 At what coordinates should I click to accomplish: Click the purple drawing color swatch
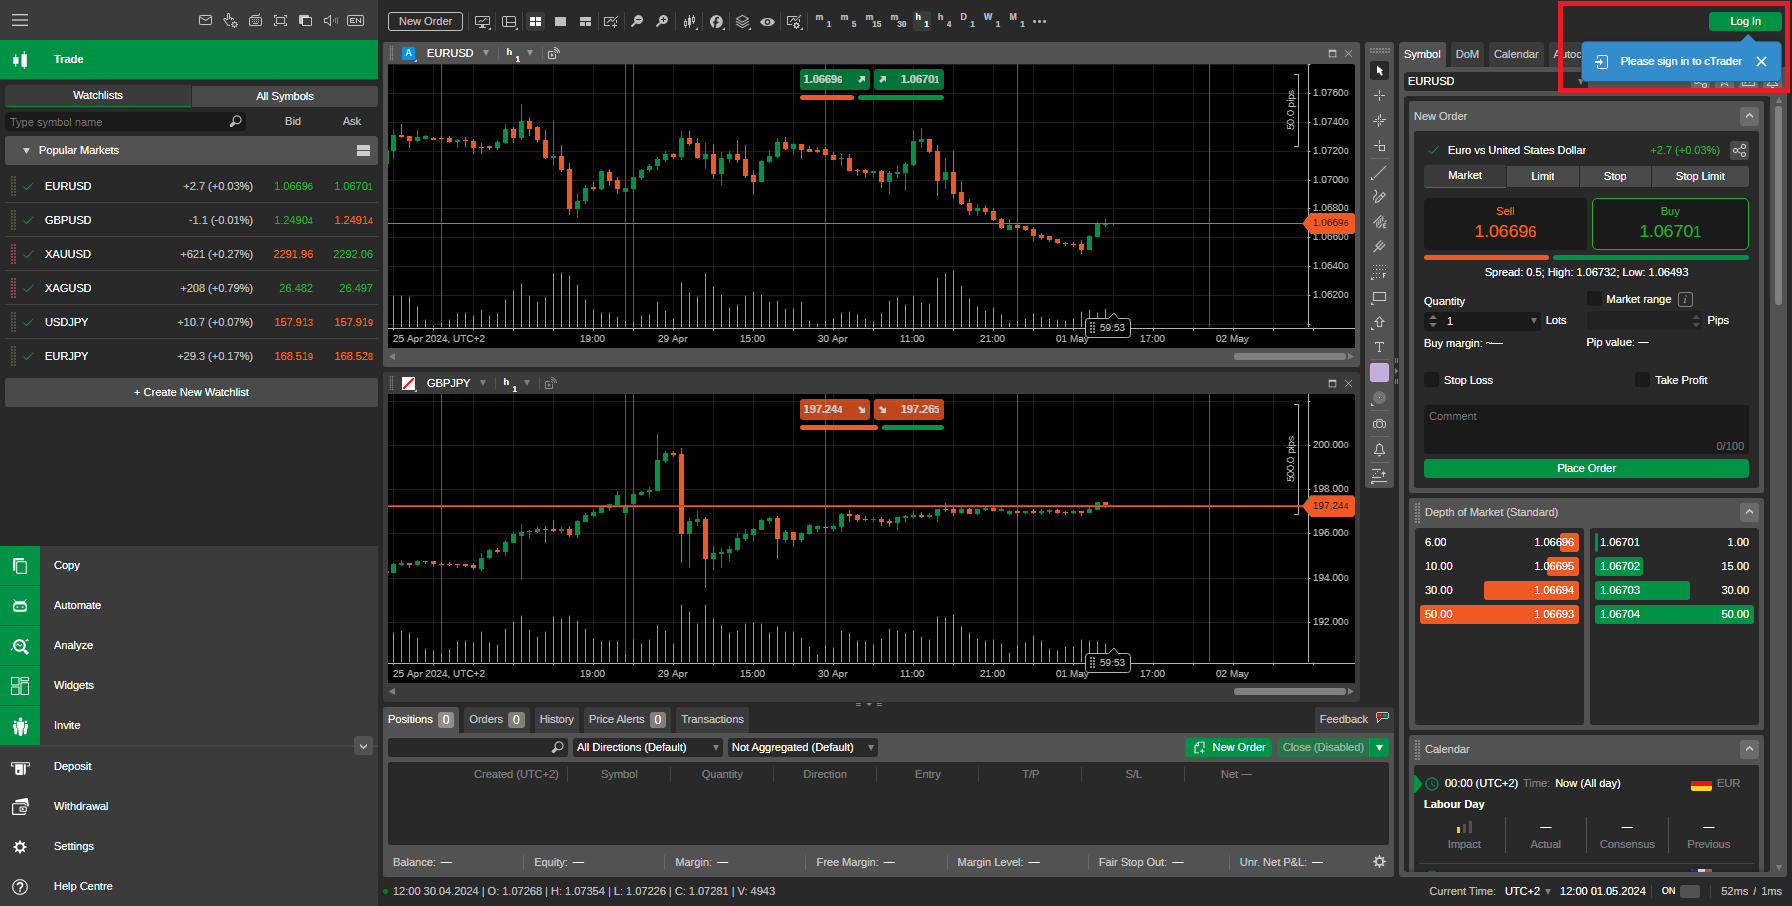[1379, 372]
